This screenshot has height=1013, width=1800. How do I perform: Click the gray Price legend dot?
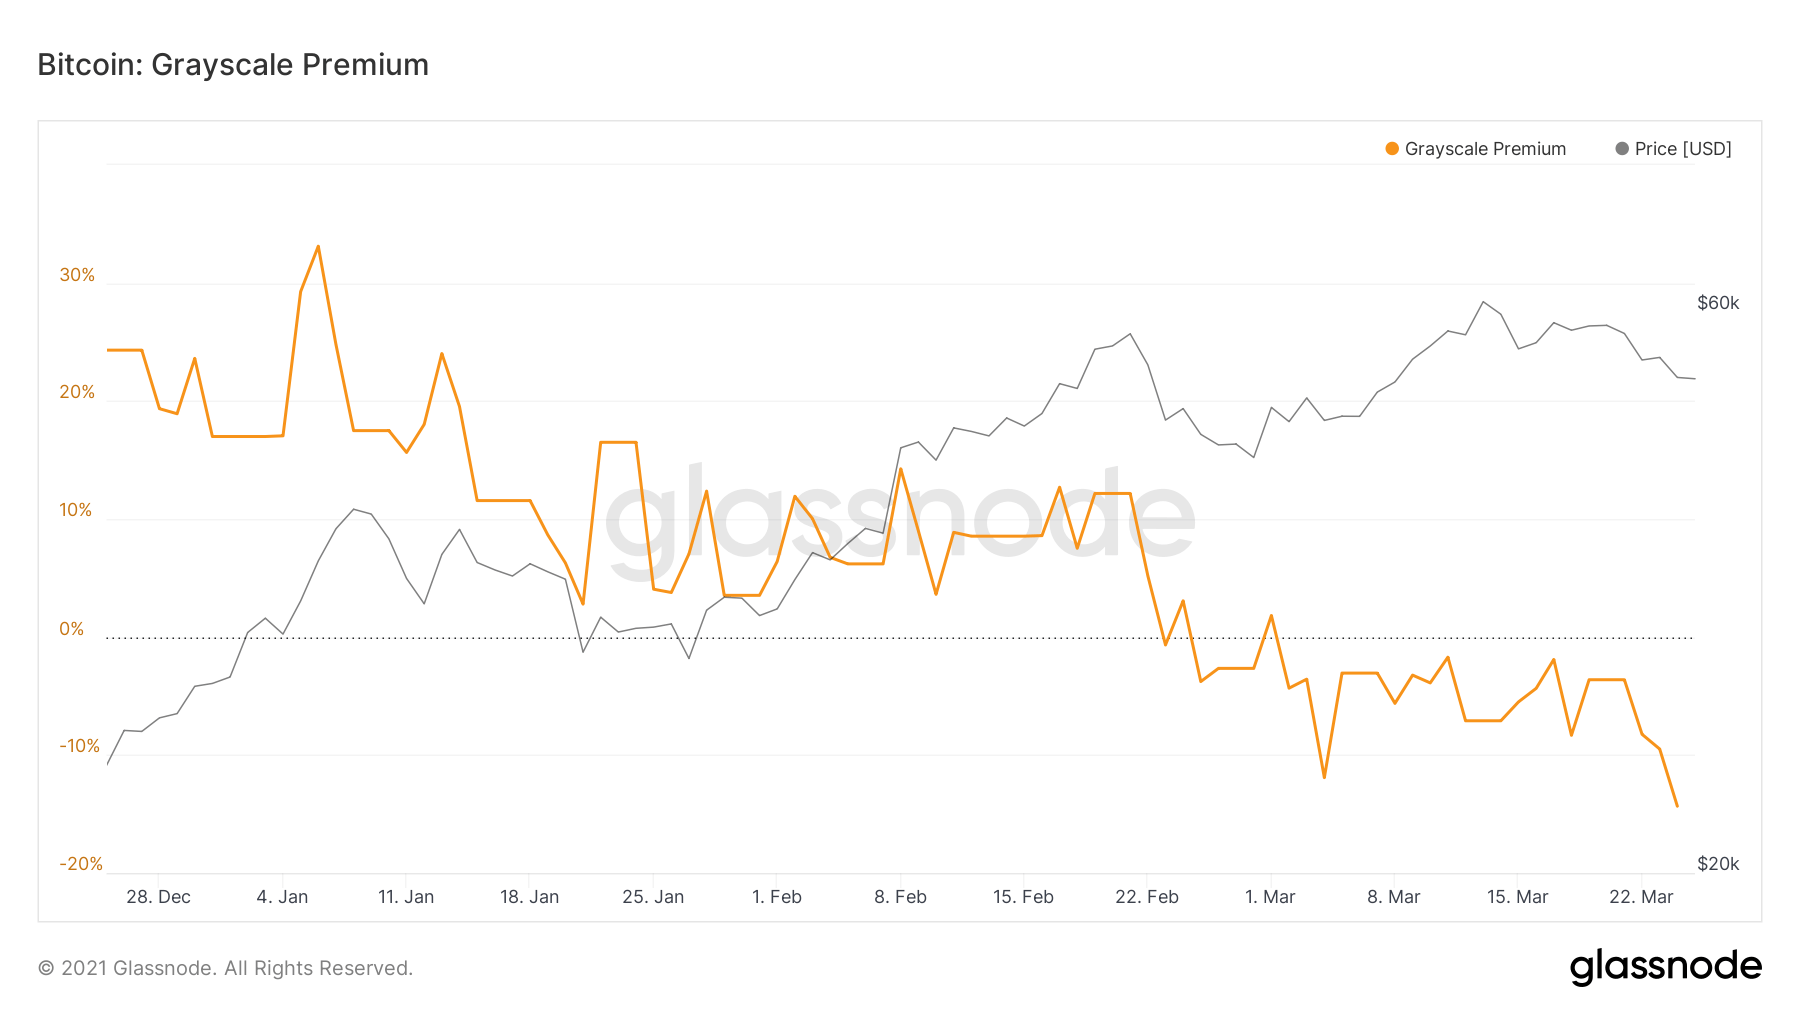click(1622, 149)
